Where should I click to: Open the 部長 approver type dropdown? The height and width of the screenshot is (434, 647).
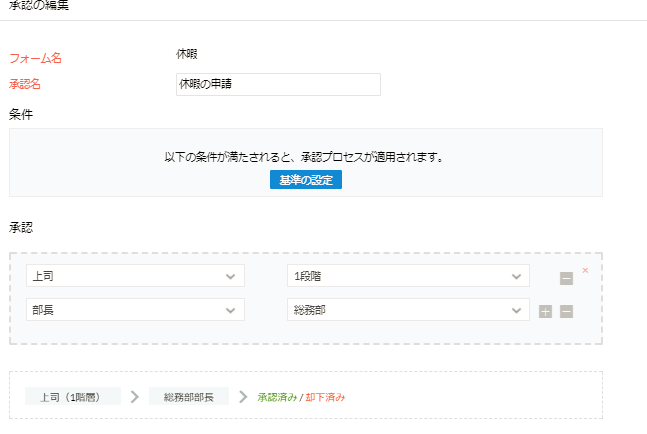pos(135,309)
